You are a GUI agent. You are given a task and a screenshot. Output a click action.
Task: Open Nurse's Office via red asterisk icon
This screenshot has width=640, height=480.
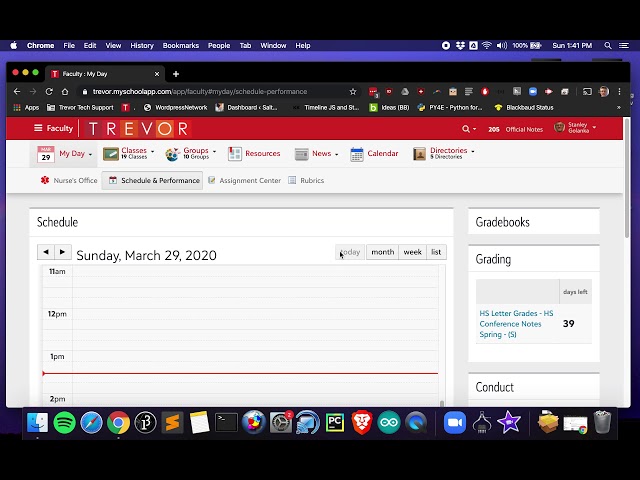[x=45, y=180]
